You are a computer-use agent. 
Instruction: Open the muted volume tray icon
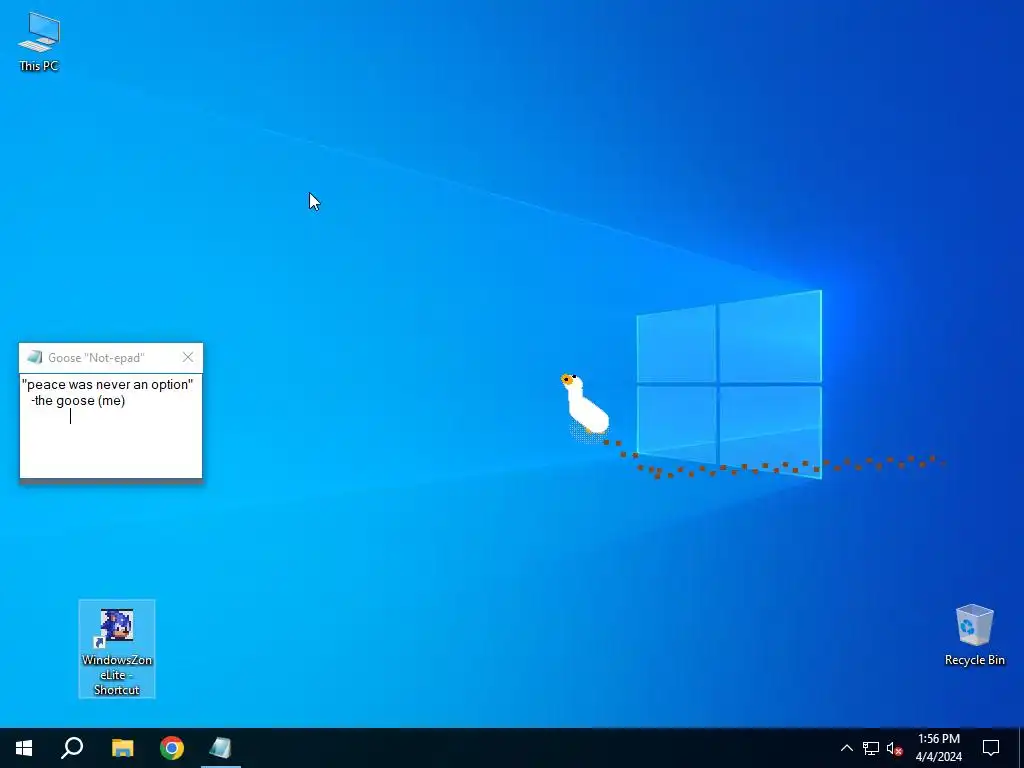point(894,748)
